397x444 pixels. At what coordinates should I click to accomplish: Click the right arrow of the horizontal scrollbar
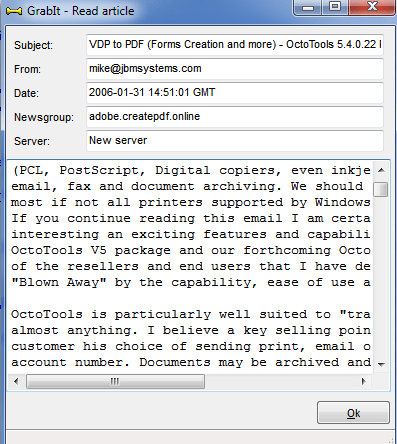(x=364, y=381)
